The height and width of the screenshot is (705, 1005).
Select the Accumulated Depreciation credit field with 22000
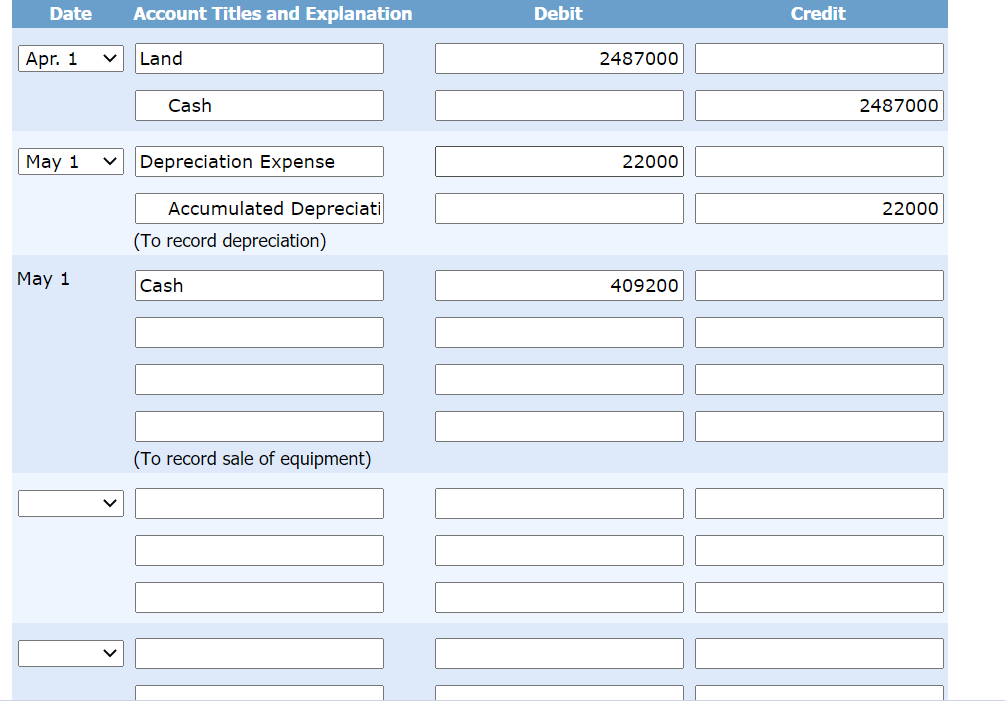pyautogui.click(x=819, y=208)
